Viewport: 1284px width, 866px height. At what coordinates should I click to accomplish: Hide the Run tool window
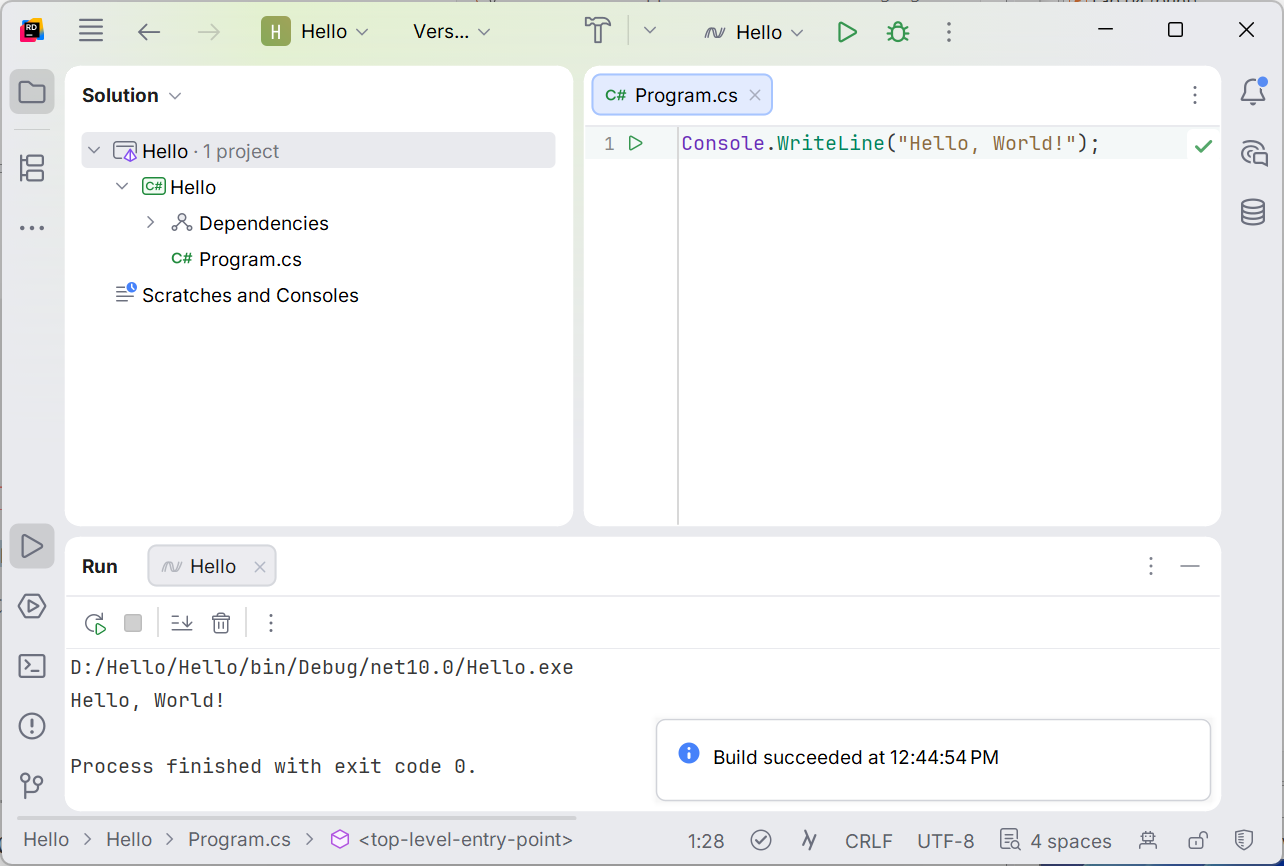1189,566
